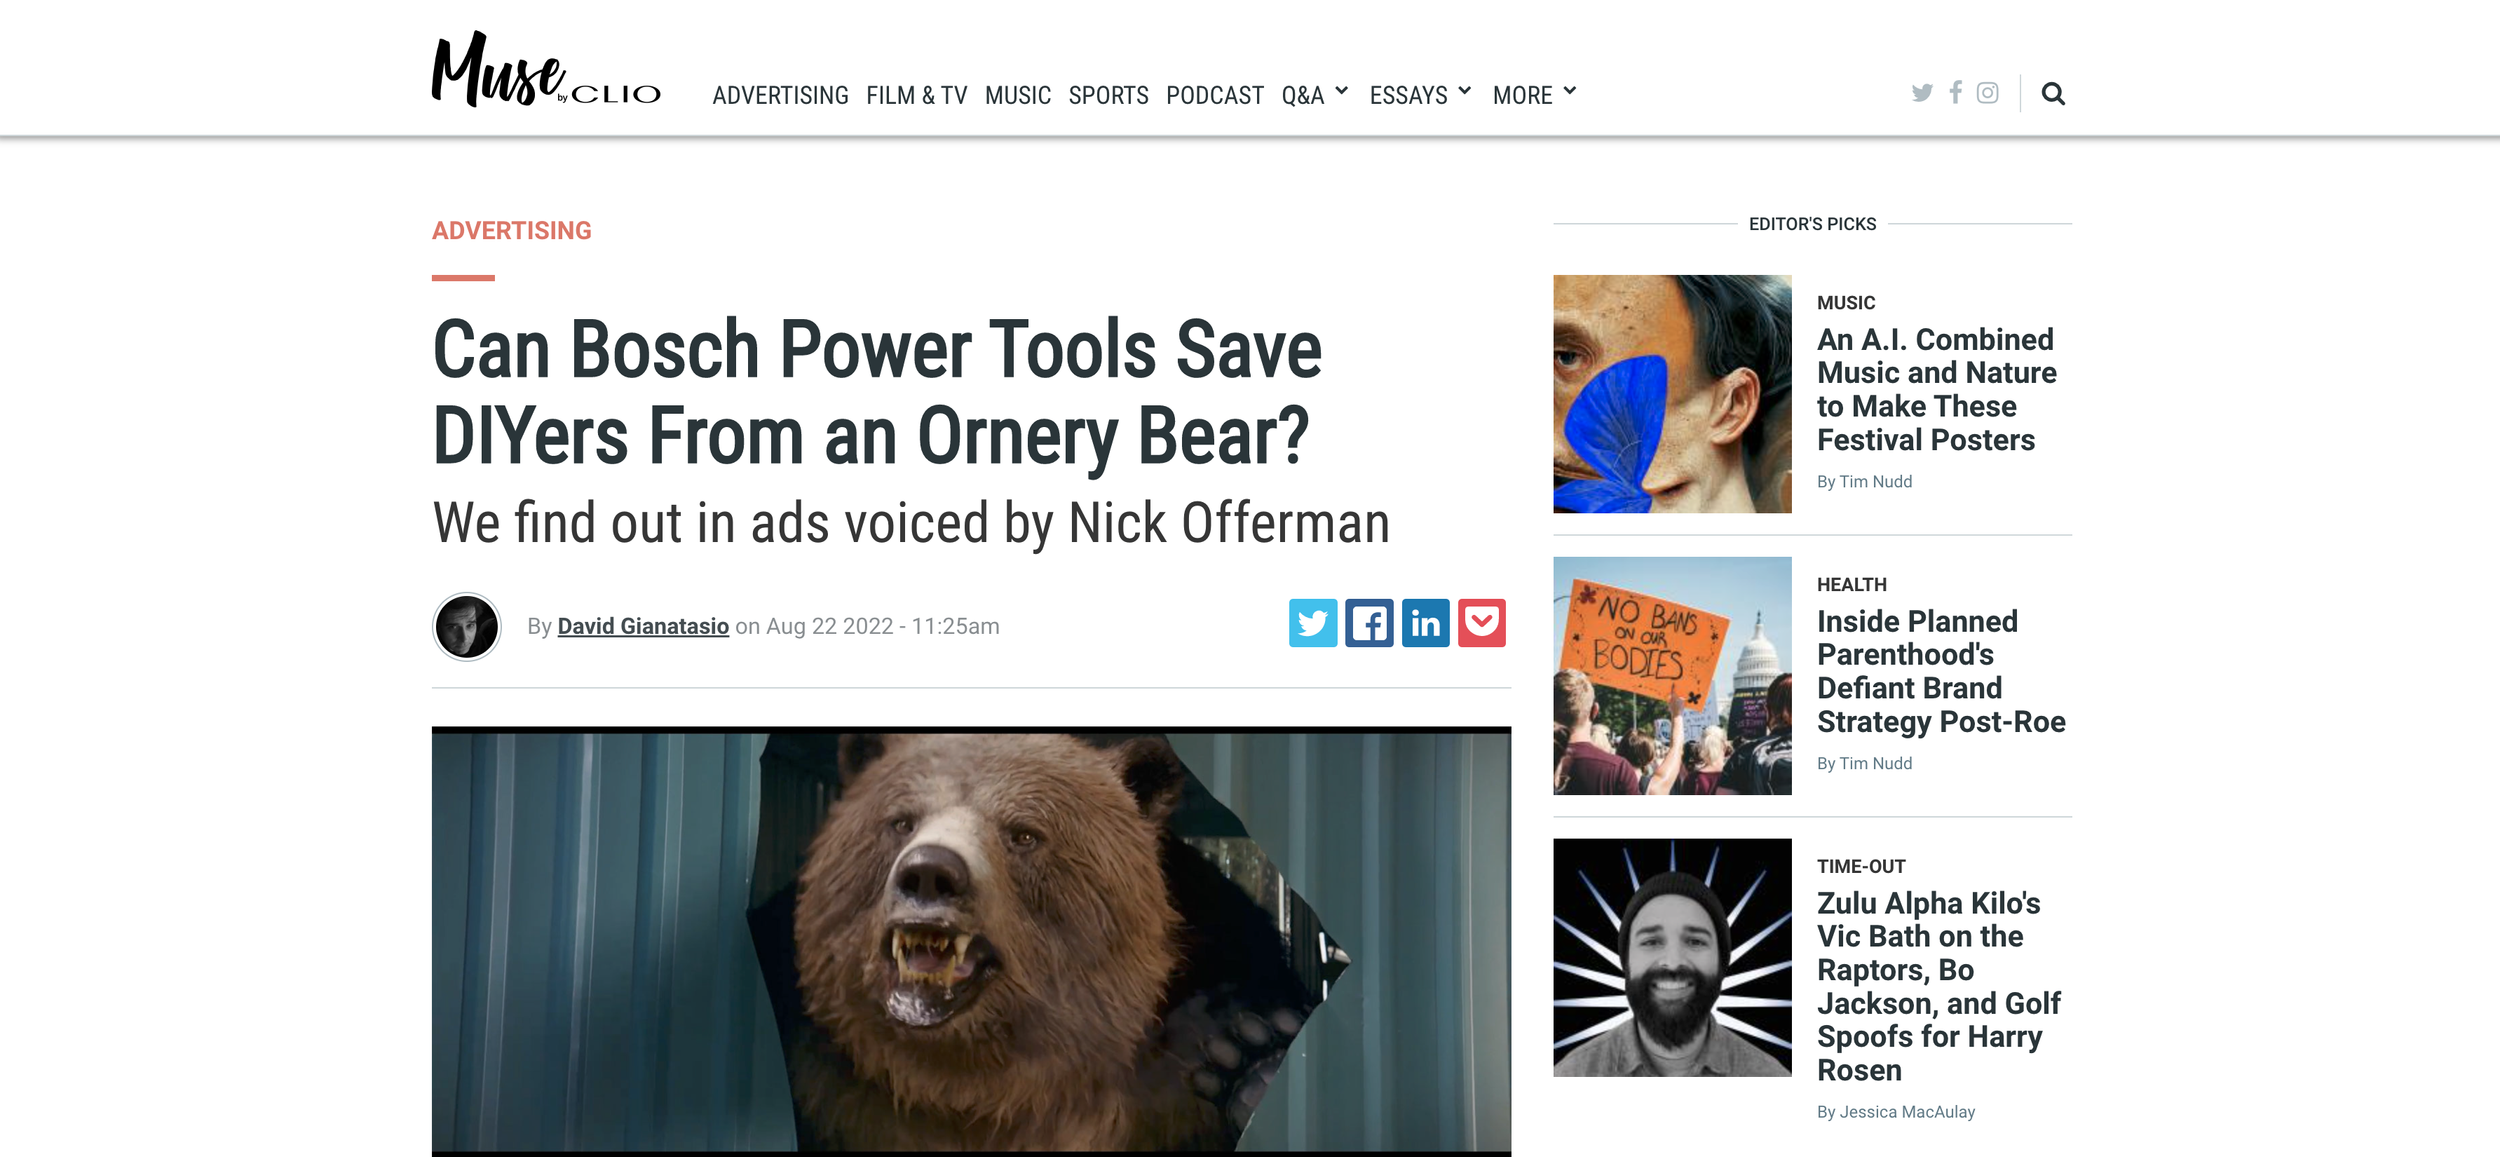Open the Podcast section
The image size is (2500, 1157).
pyautogui.click(x=1215, y=95)
